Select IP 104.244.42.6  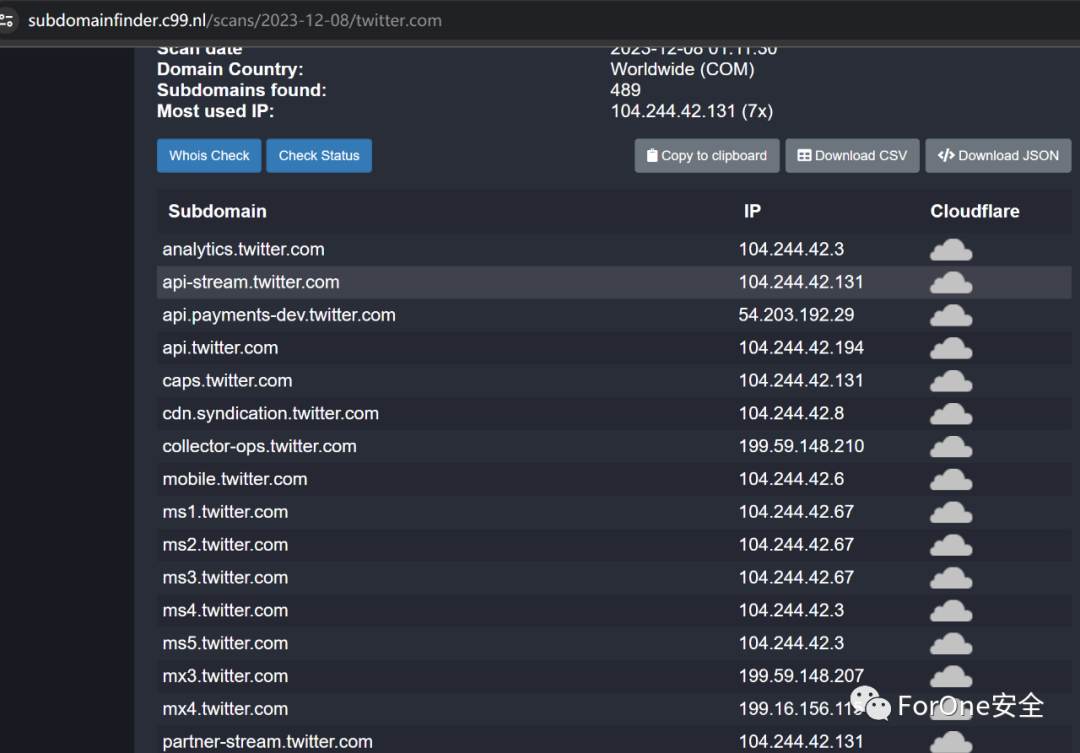[791, 479]
